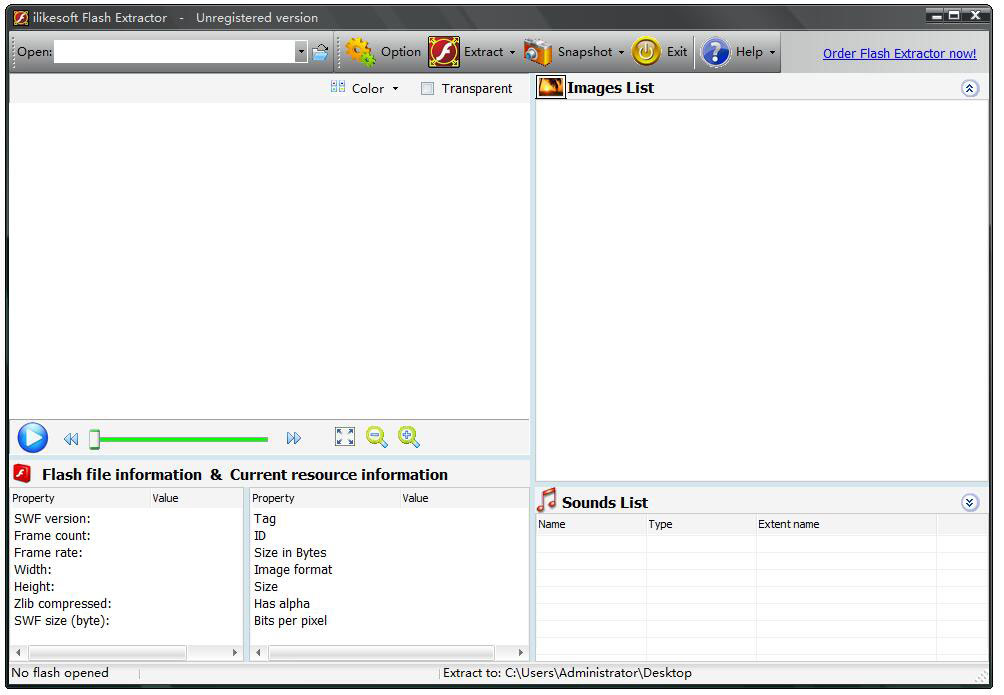Viewport: 1004px width, 695px height.
Task: Collapse the Images List panel
Action: tap(969, 88)
